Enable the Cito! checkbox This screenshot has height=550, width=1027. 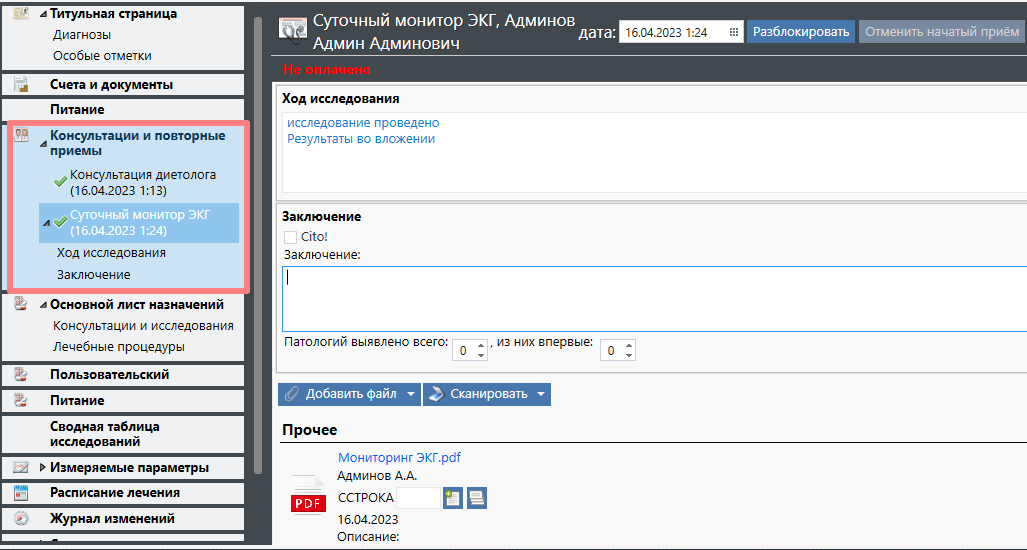291,237
